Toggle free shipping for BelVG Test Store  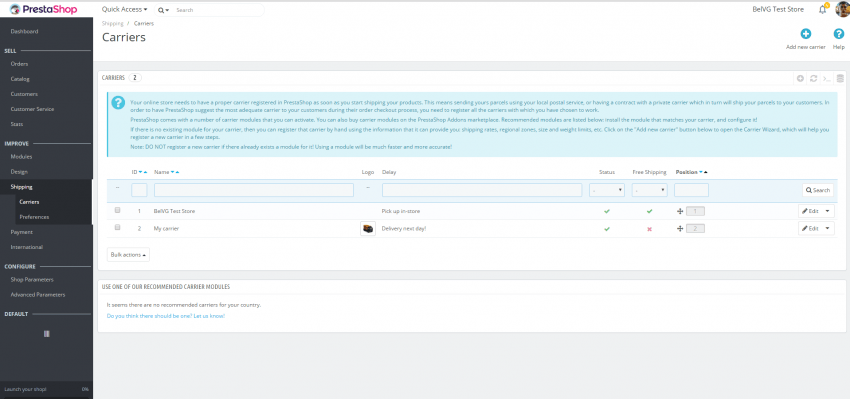tap(649, 211)
